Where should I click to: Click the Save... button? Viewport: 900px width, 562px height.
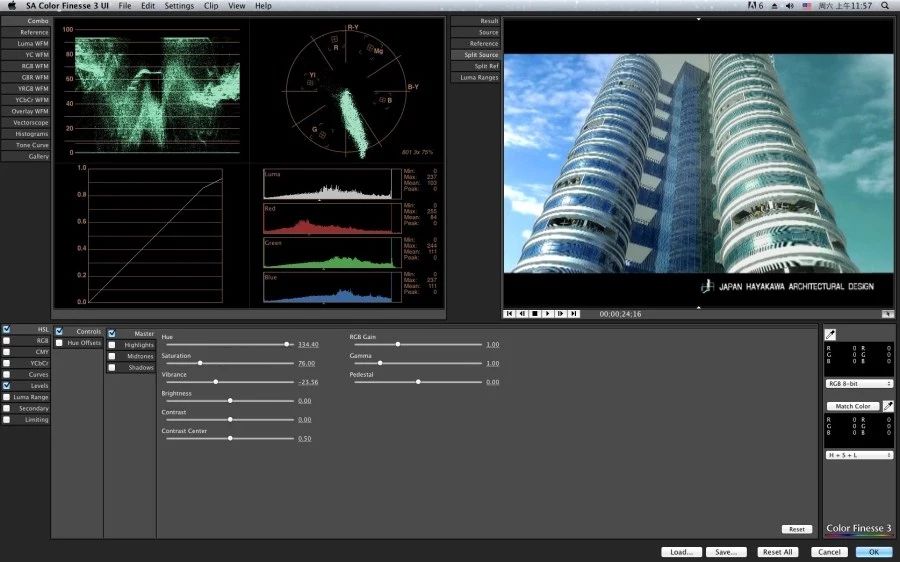point(726,552)
